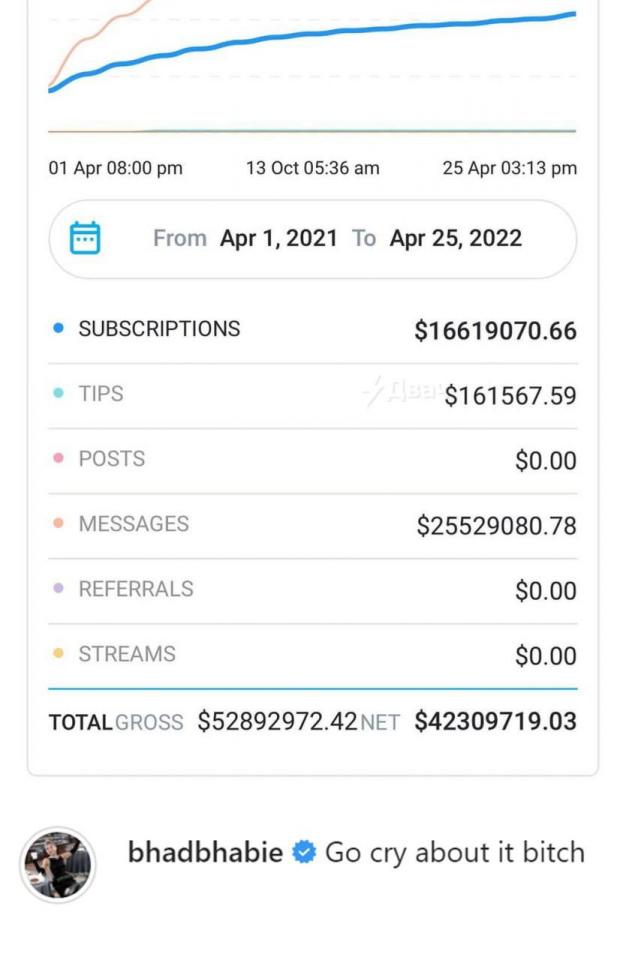This screenshot has height=960, width=626.
Task: Open the bhadbhabie username link
Action: tap(205, 853)
